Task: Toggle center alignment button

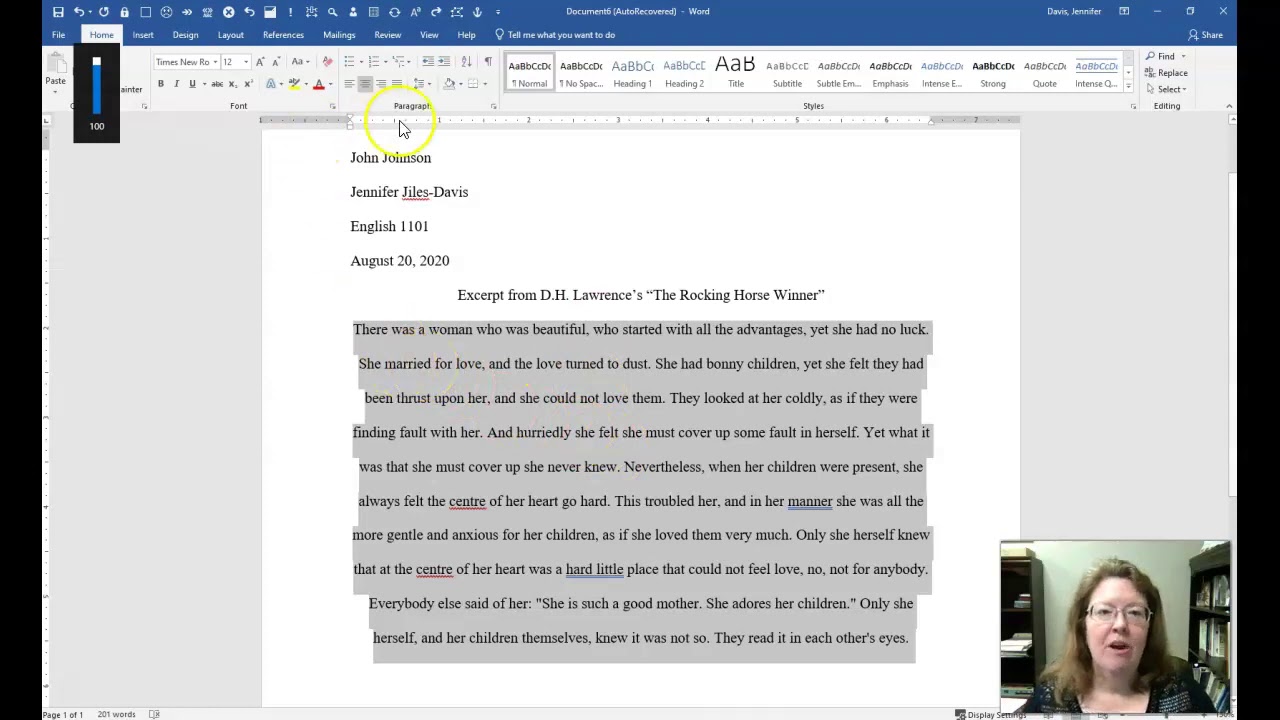Action: click(365, 84)
